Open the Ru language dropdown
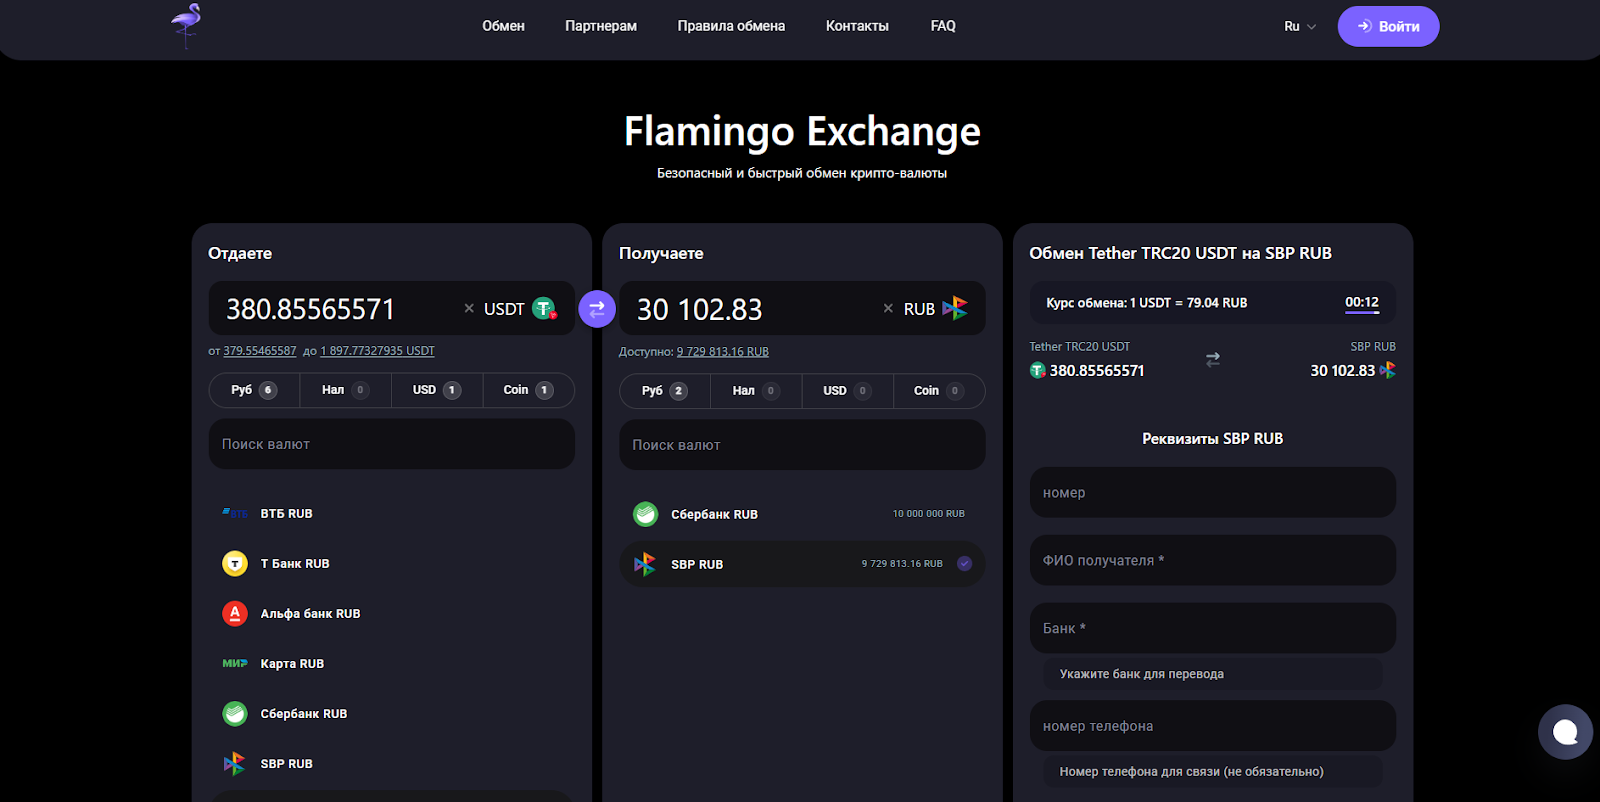Screen dimensions: 1600x802 (x=1300, y=27)
